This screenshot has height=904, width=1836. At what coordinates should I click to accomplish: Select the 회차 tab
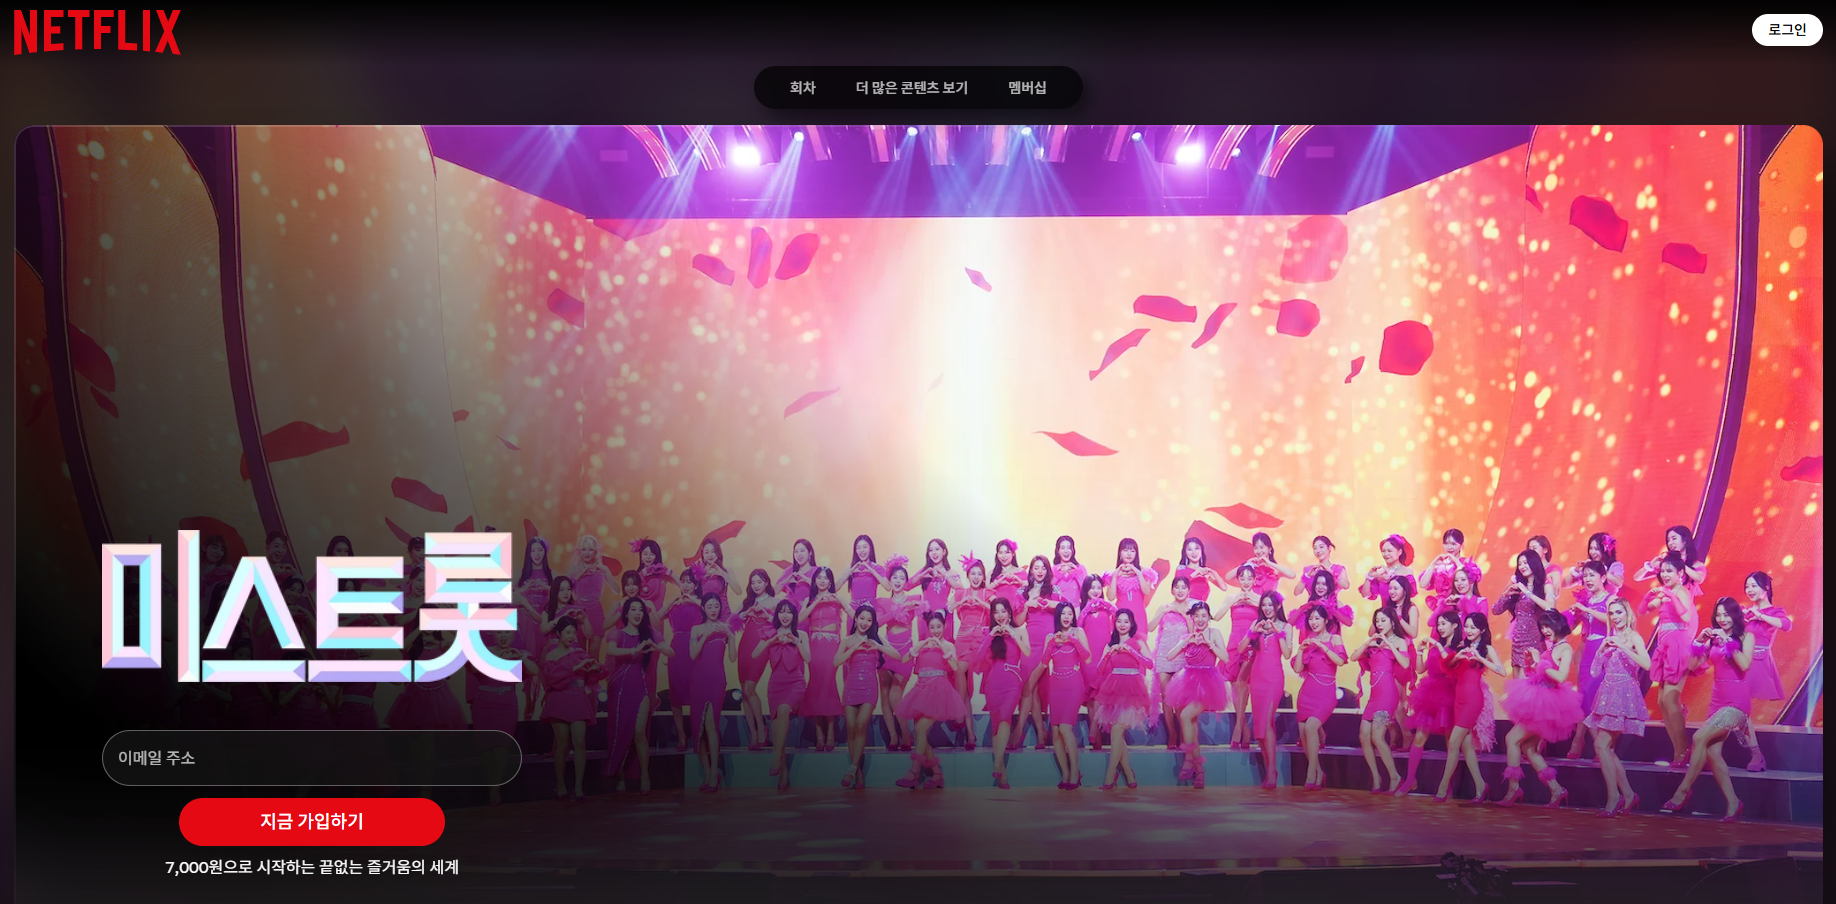point(803,88)
